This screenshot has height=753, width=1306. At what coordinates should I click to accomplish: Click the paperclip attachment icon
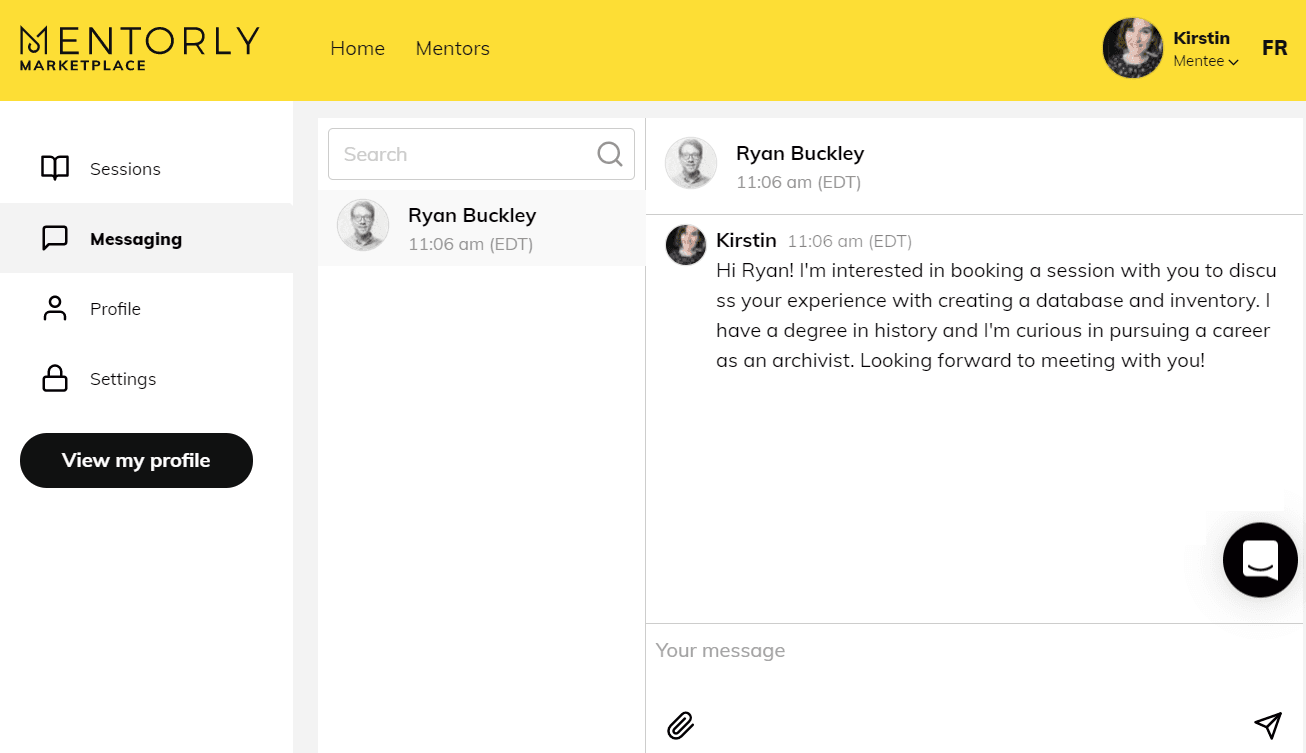pyautogui.click(x=680, y=725)
